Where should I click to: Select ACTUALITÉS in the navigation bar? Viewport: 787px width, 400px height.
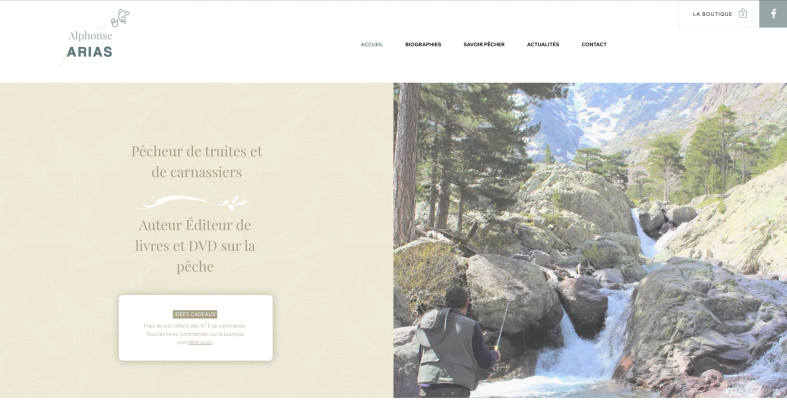coord(543,45)
